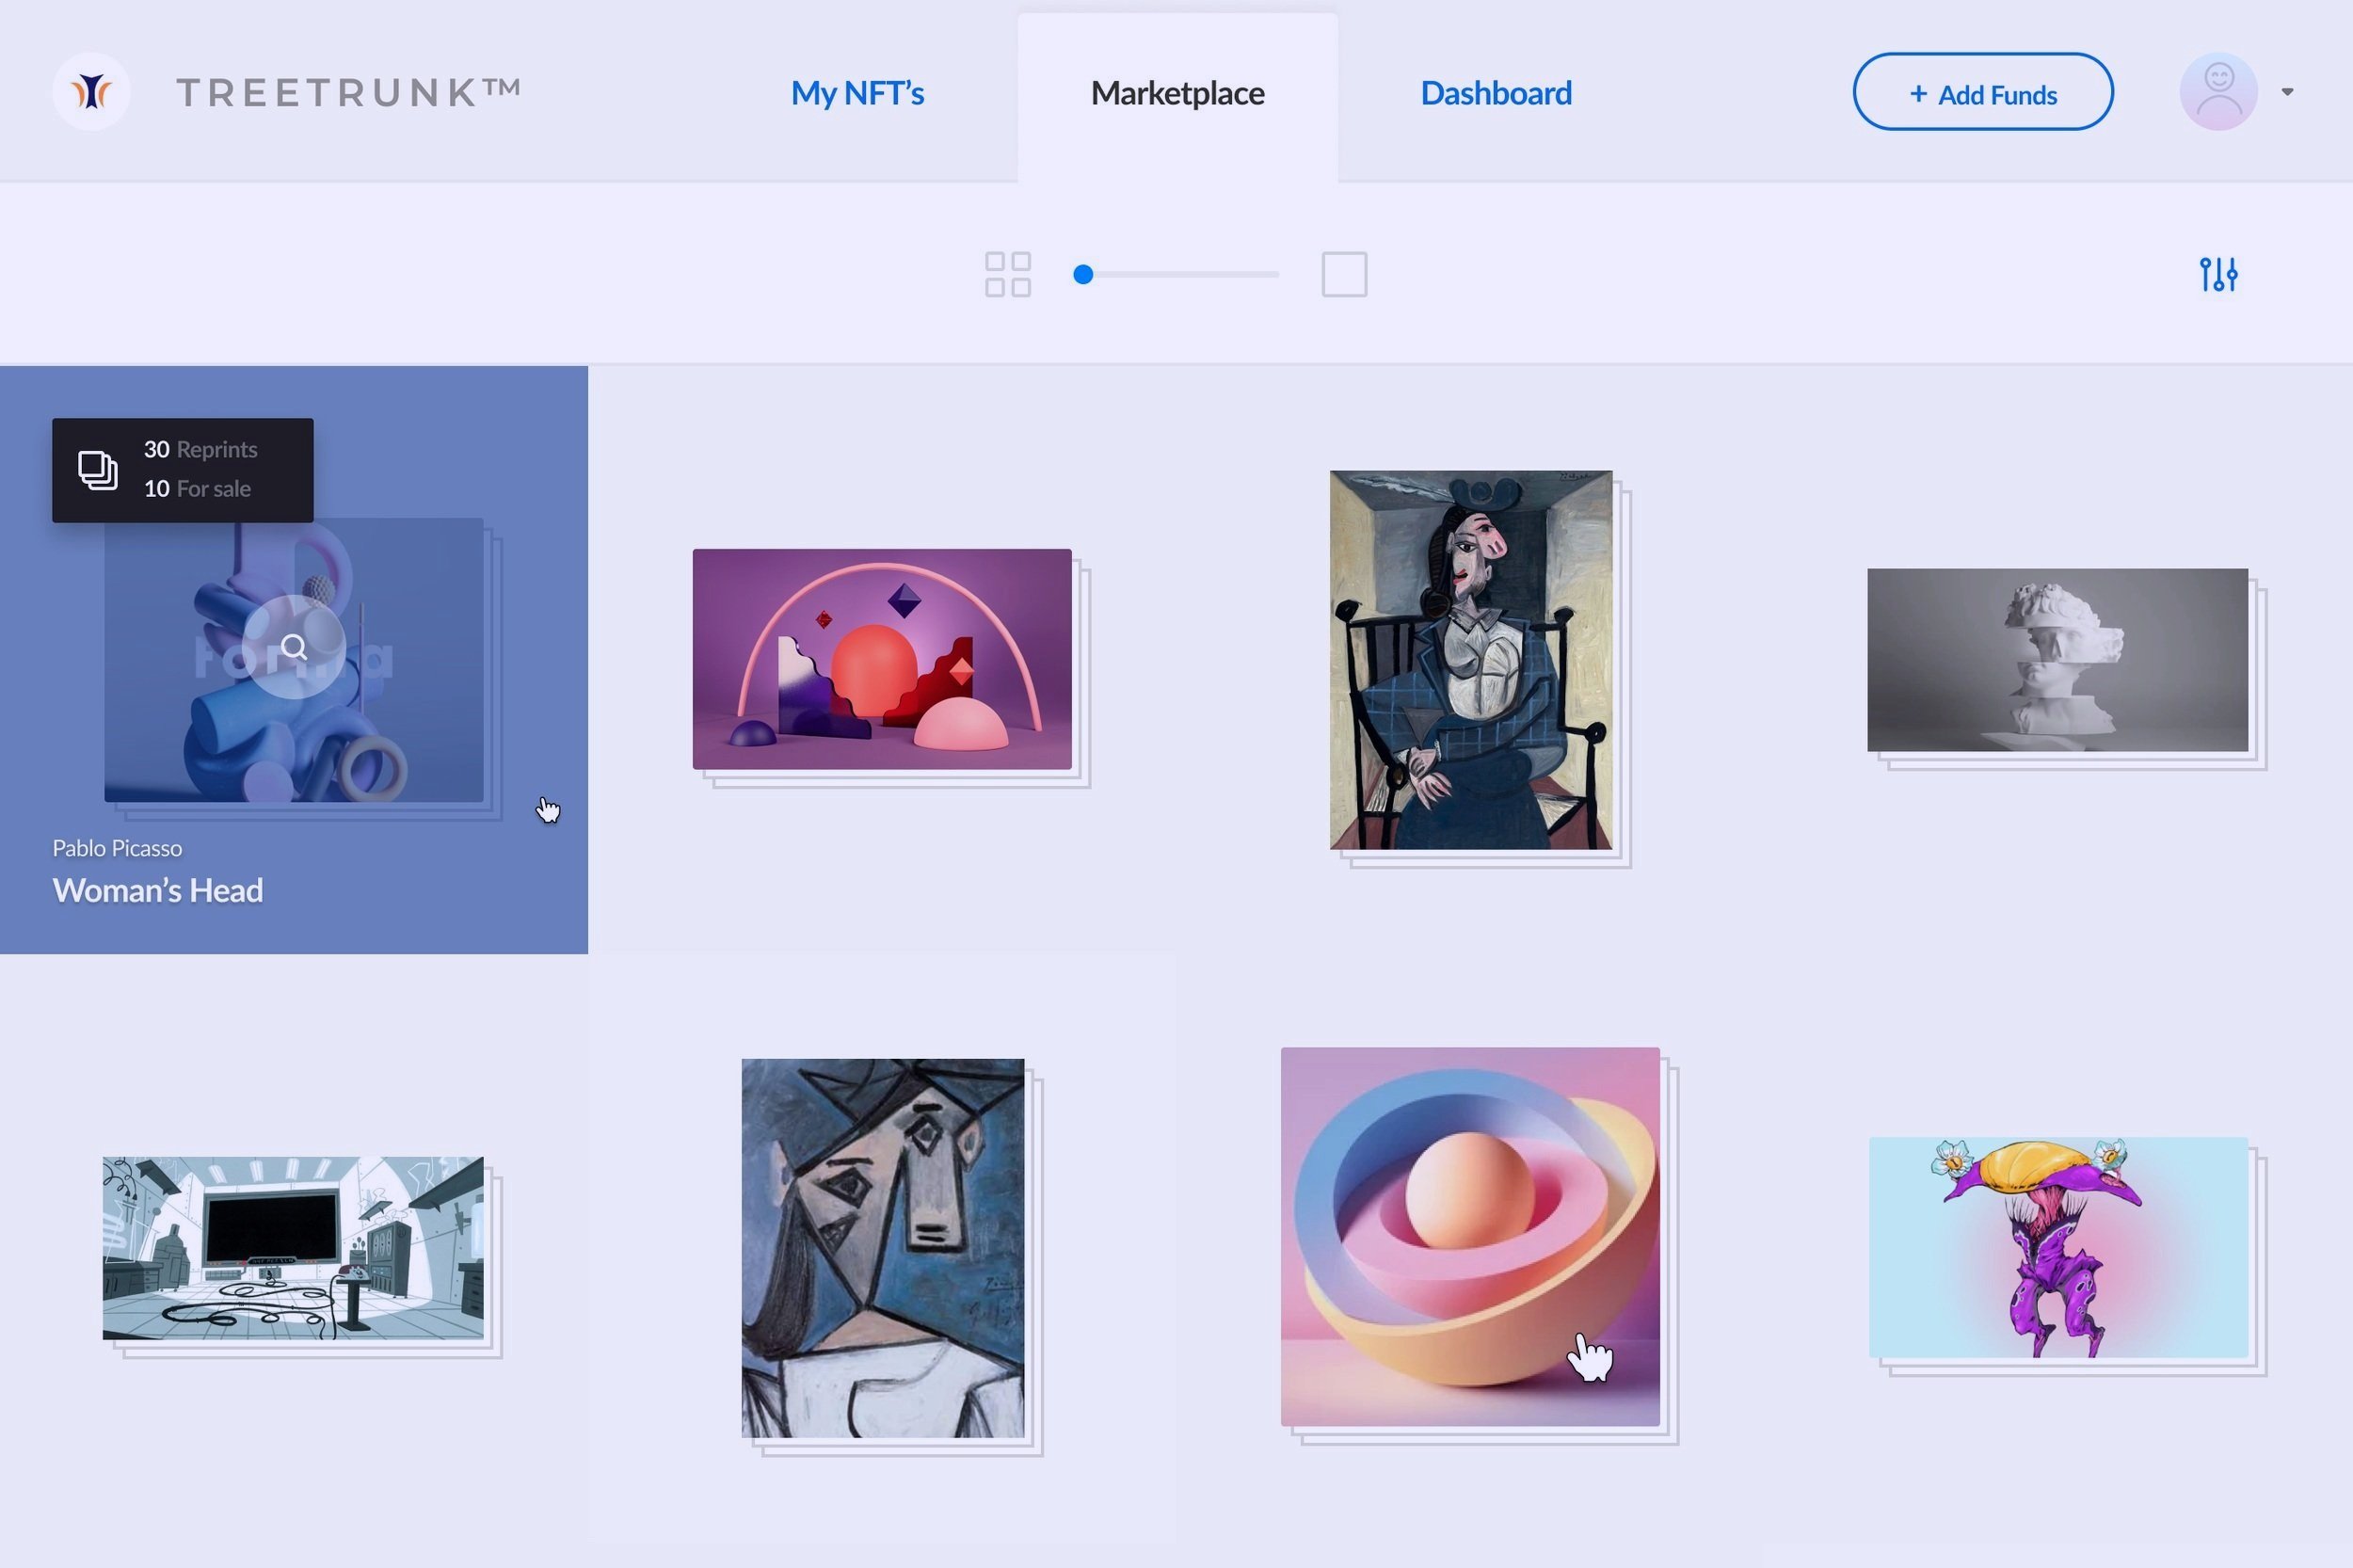Switch to single large view icon

pyautogui.click(x=1344, y=274)
